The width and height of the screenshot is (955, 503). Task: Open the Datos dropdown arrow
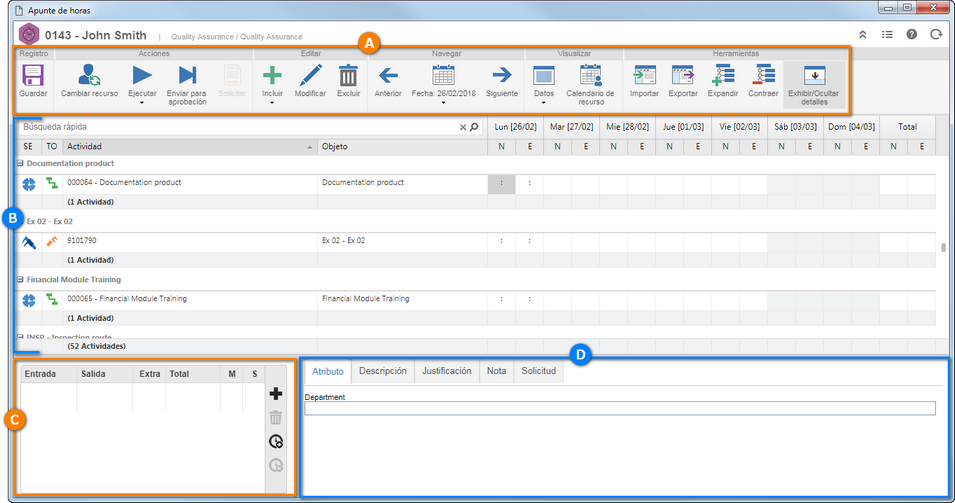click(x=543, y=103)
